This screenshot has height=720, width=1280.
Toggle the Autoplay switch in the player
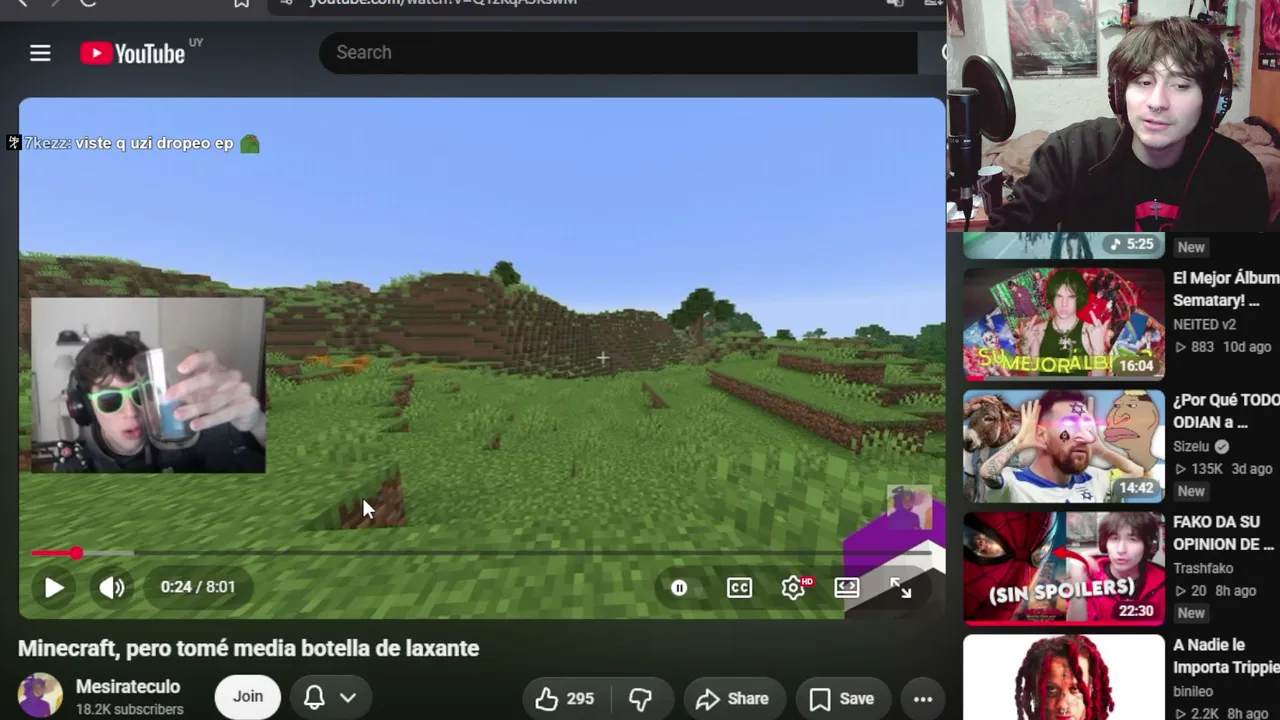(679, 587)
